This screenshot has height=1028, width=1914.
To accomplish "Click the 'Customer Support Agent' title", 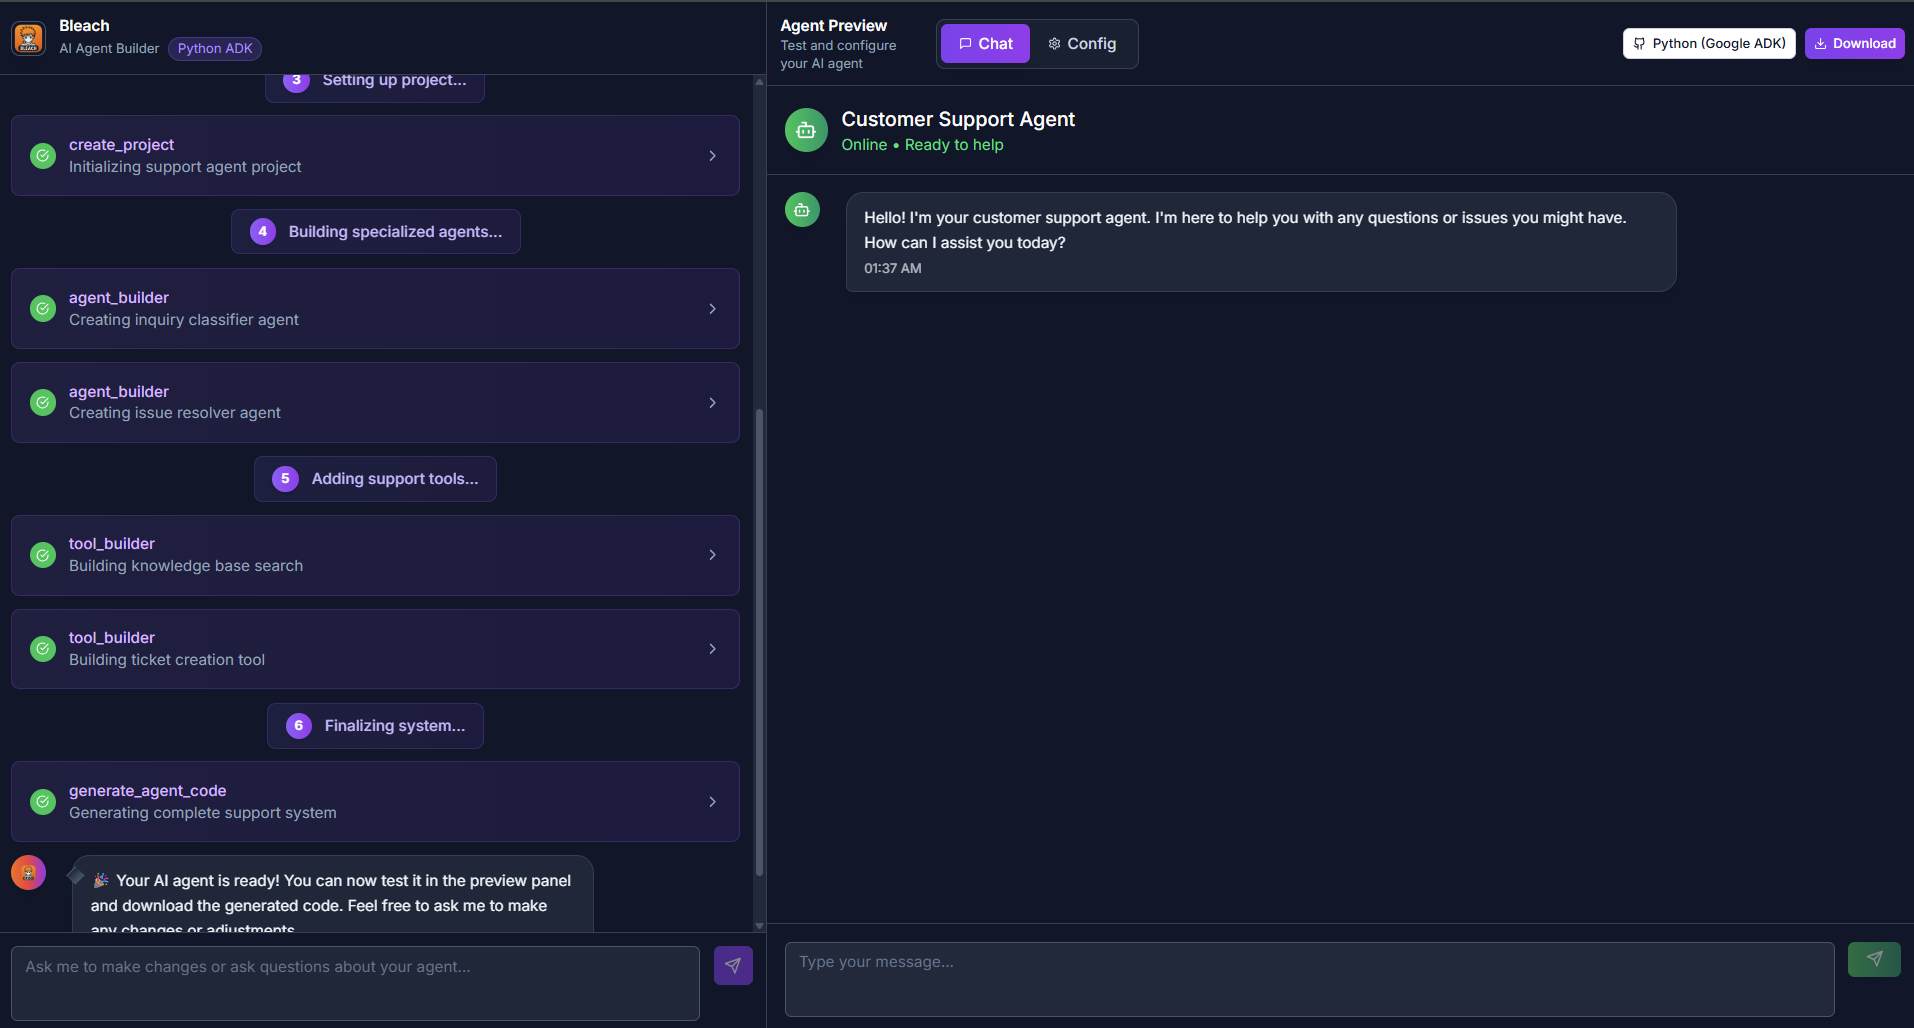I will [x=958, y=119].
